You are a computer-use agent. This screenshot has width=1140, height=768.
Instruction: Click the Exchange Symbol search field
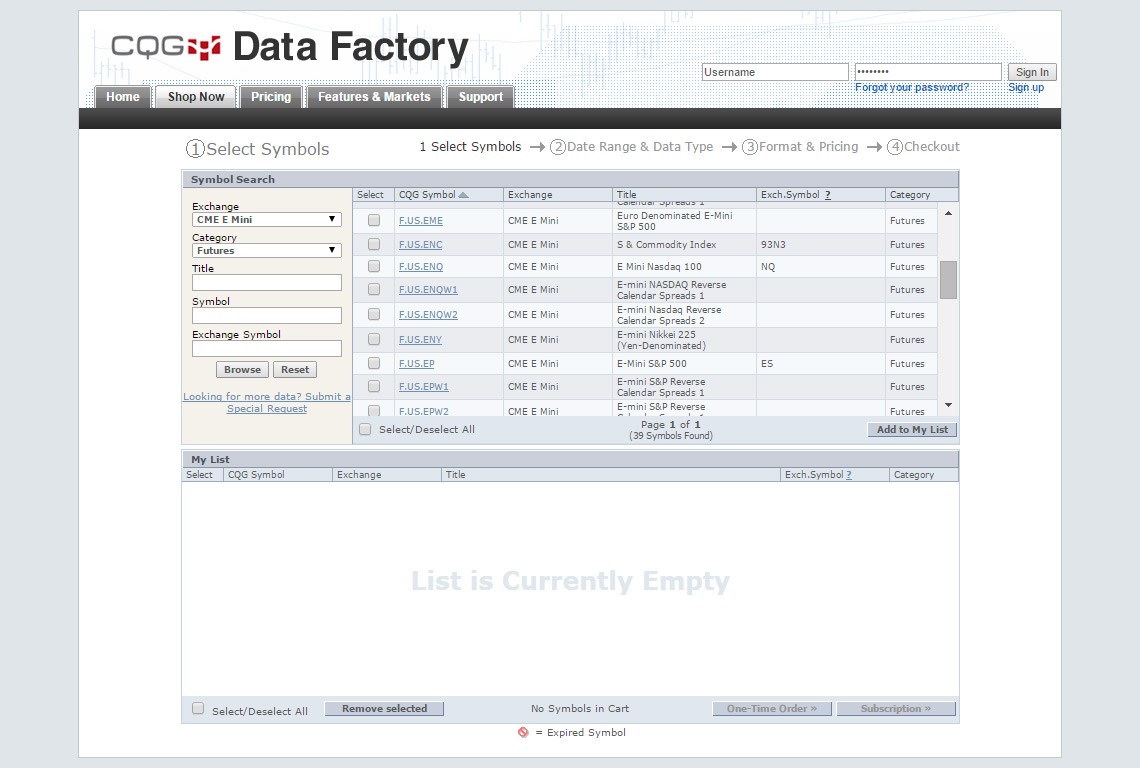coord(267,348)
